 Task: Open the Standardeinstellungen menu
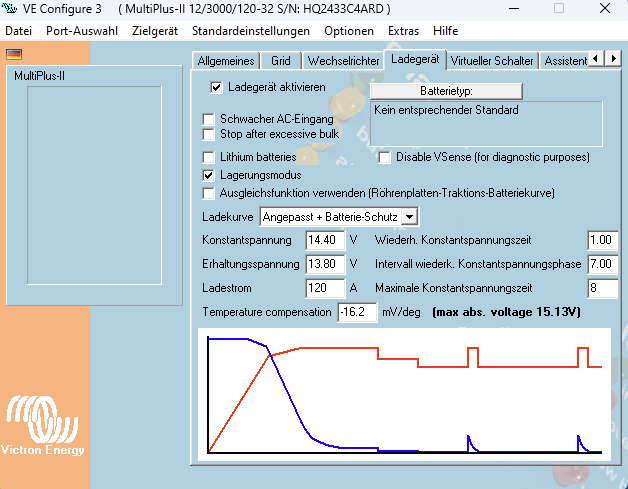[251, 31]
